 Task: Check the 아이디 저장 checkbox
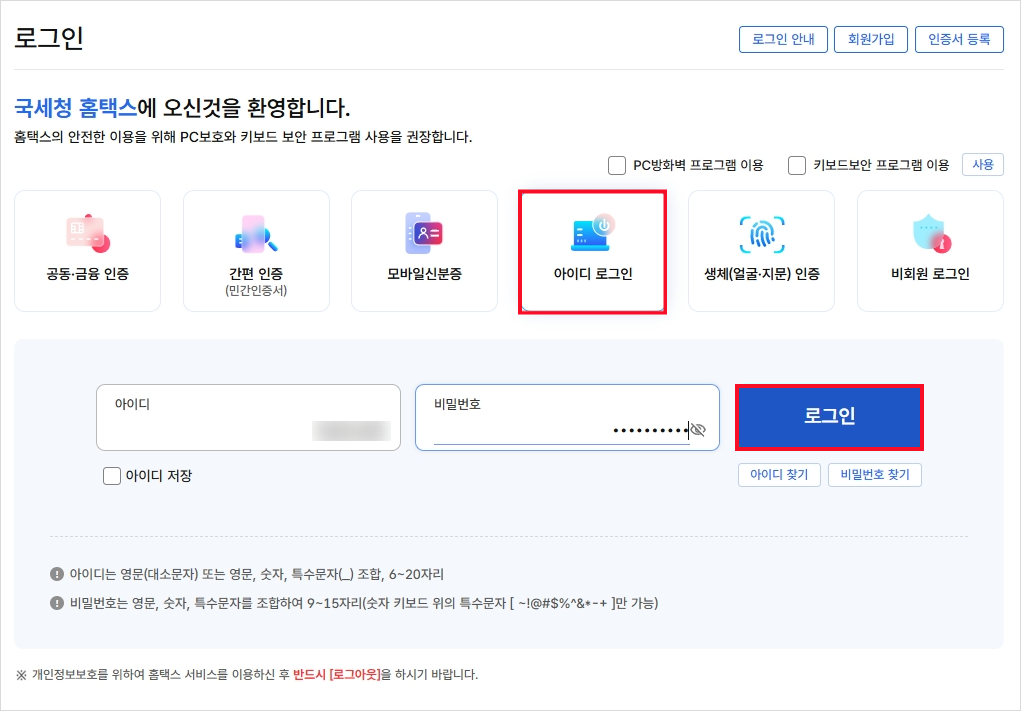tap(112, 476)
